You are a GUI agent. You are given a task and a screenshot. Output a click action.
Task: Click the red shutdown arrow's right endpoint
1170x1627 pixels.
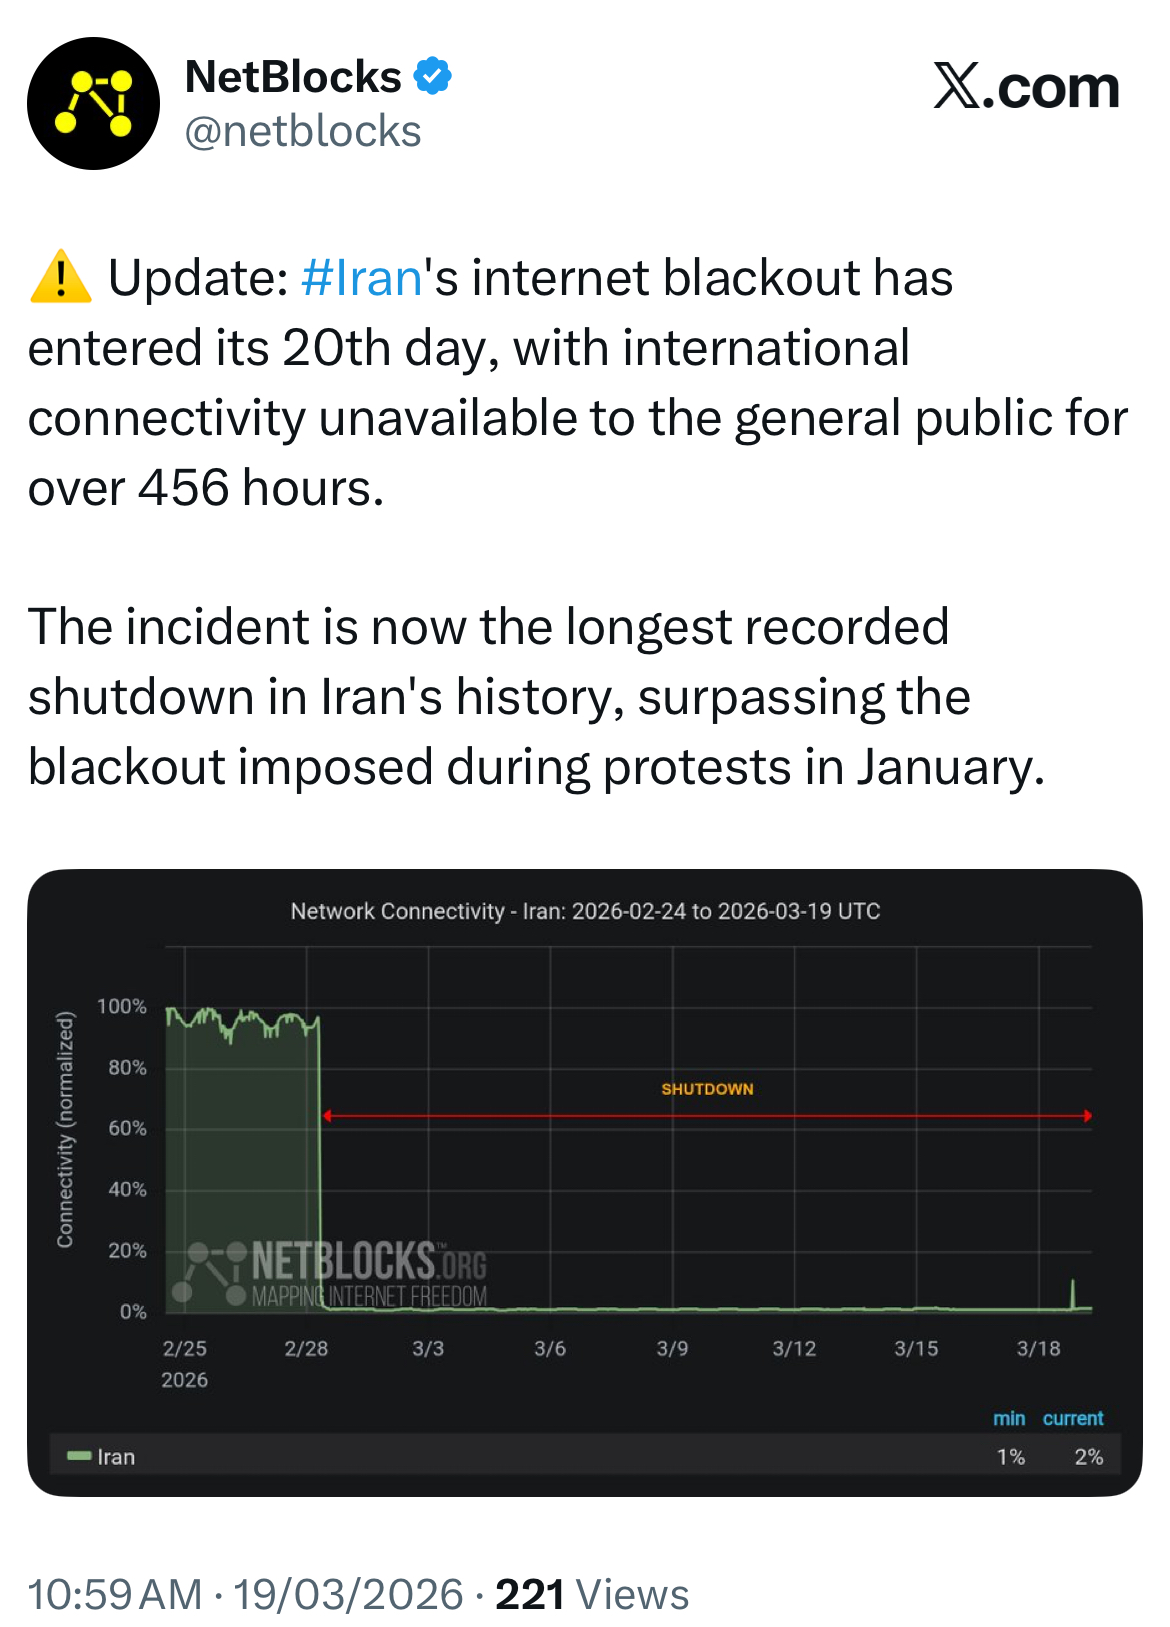point(1088,1116)
